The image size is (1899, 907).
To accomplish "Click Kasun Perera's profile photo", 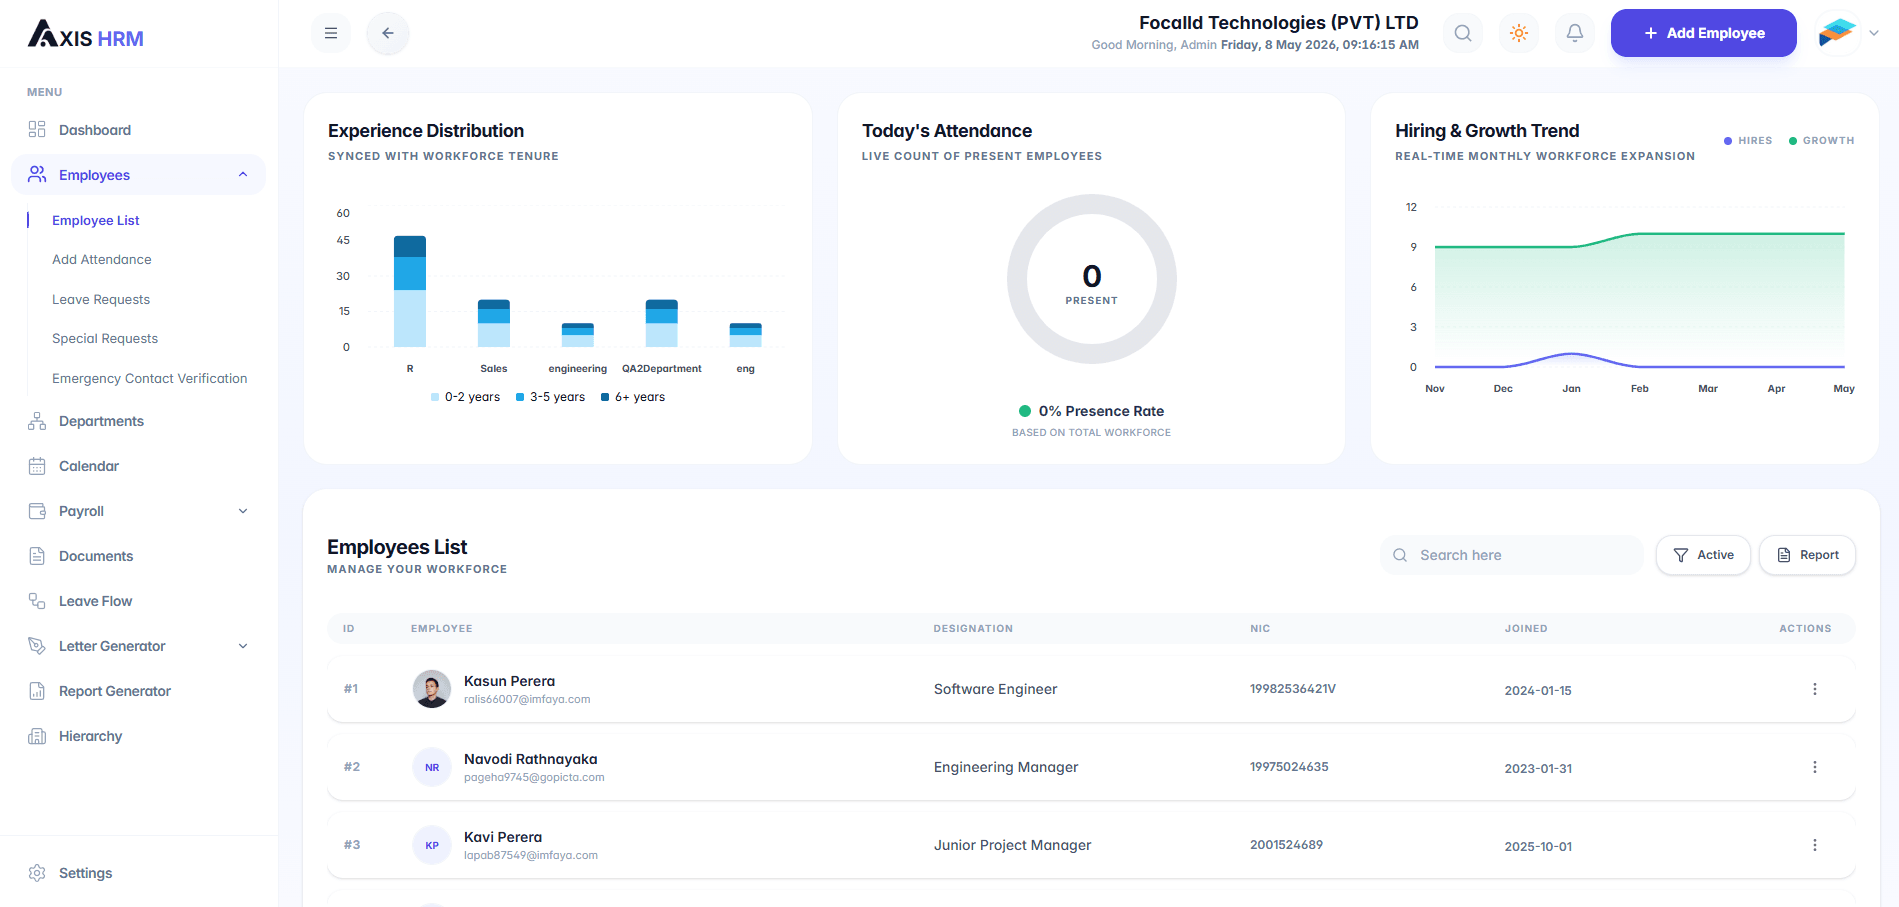I will click(432, 689).
